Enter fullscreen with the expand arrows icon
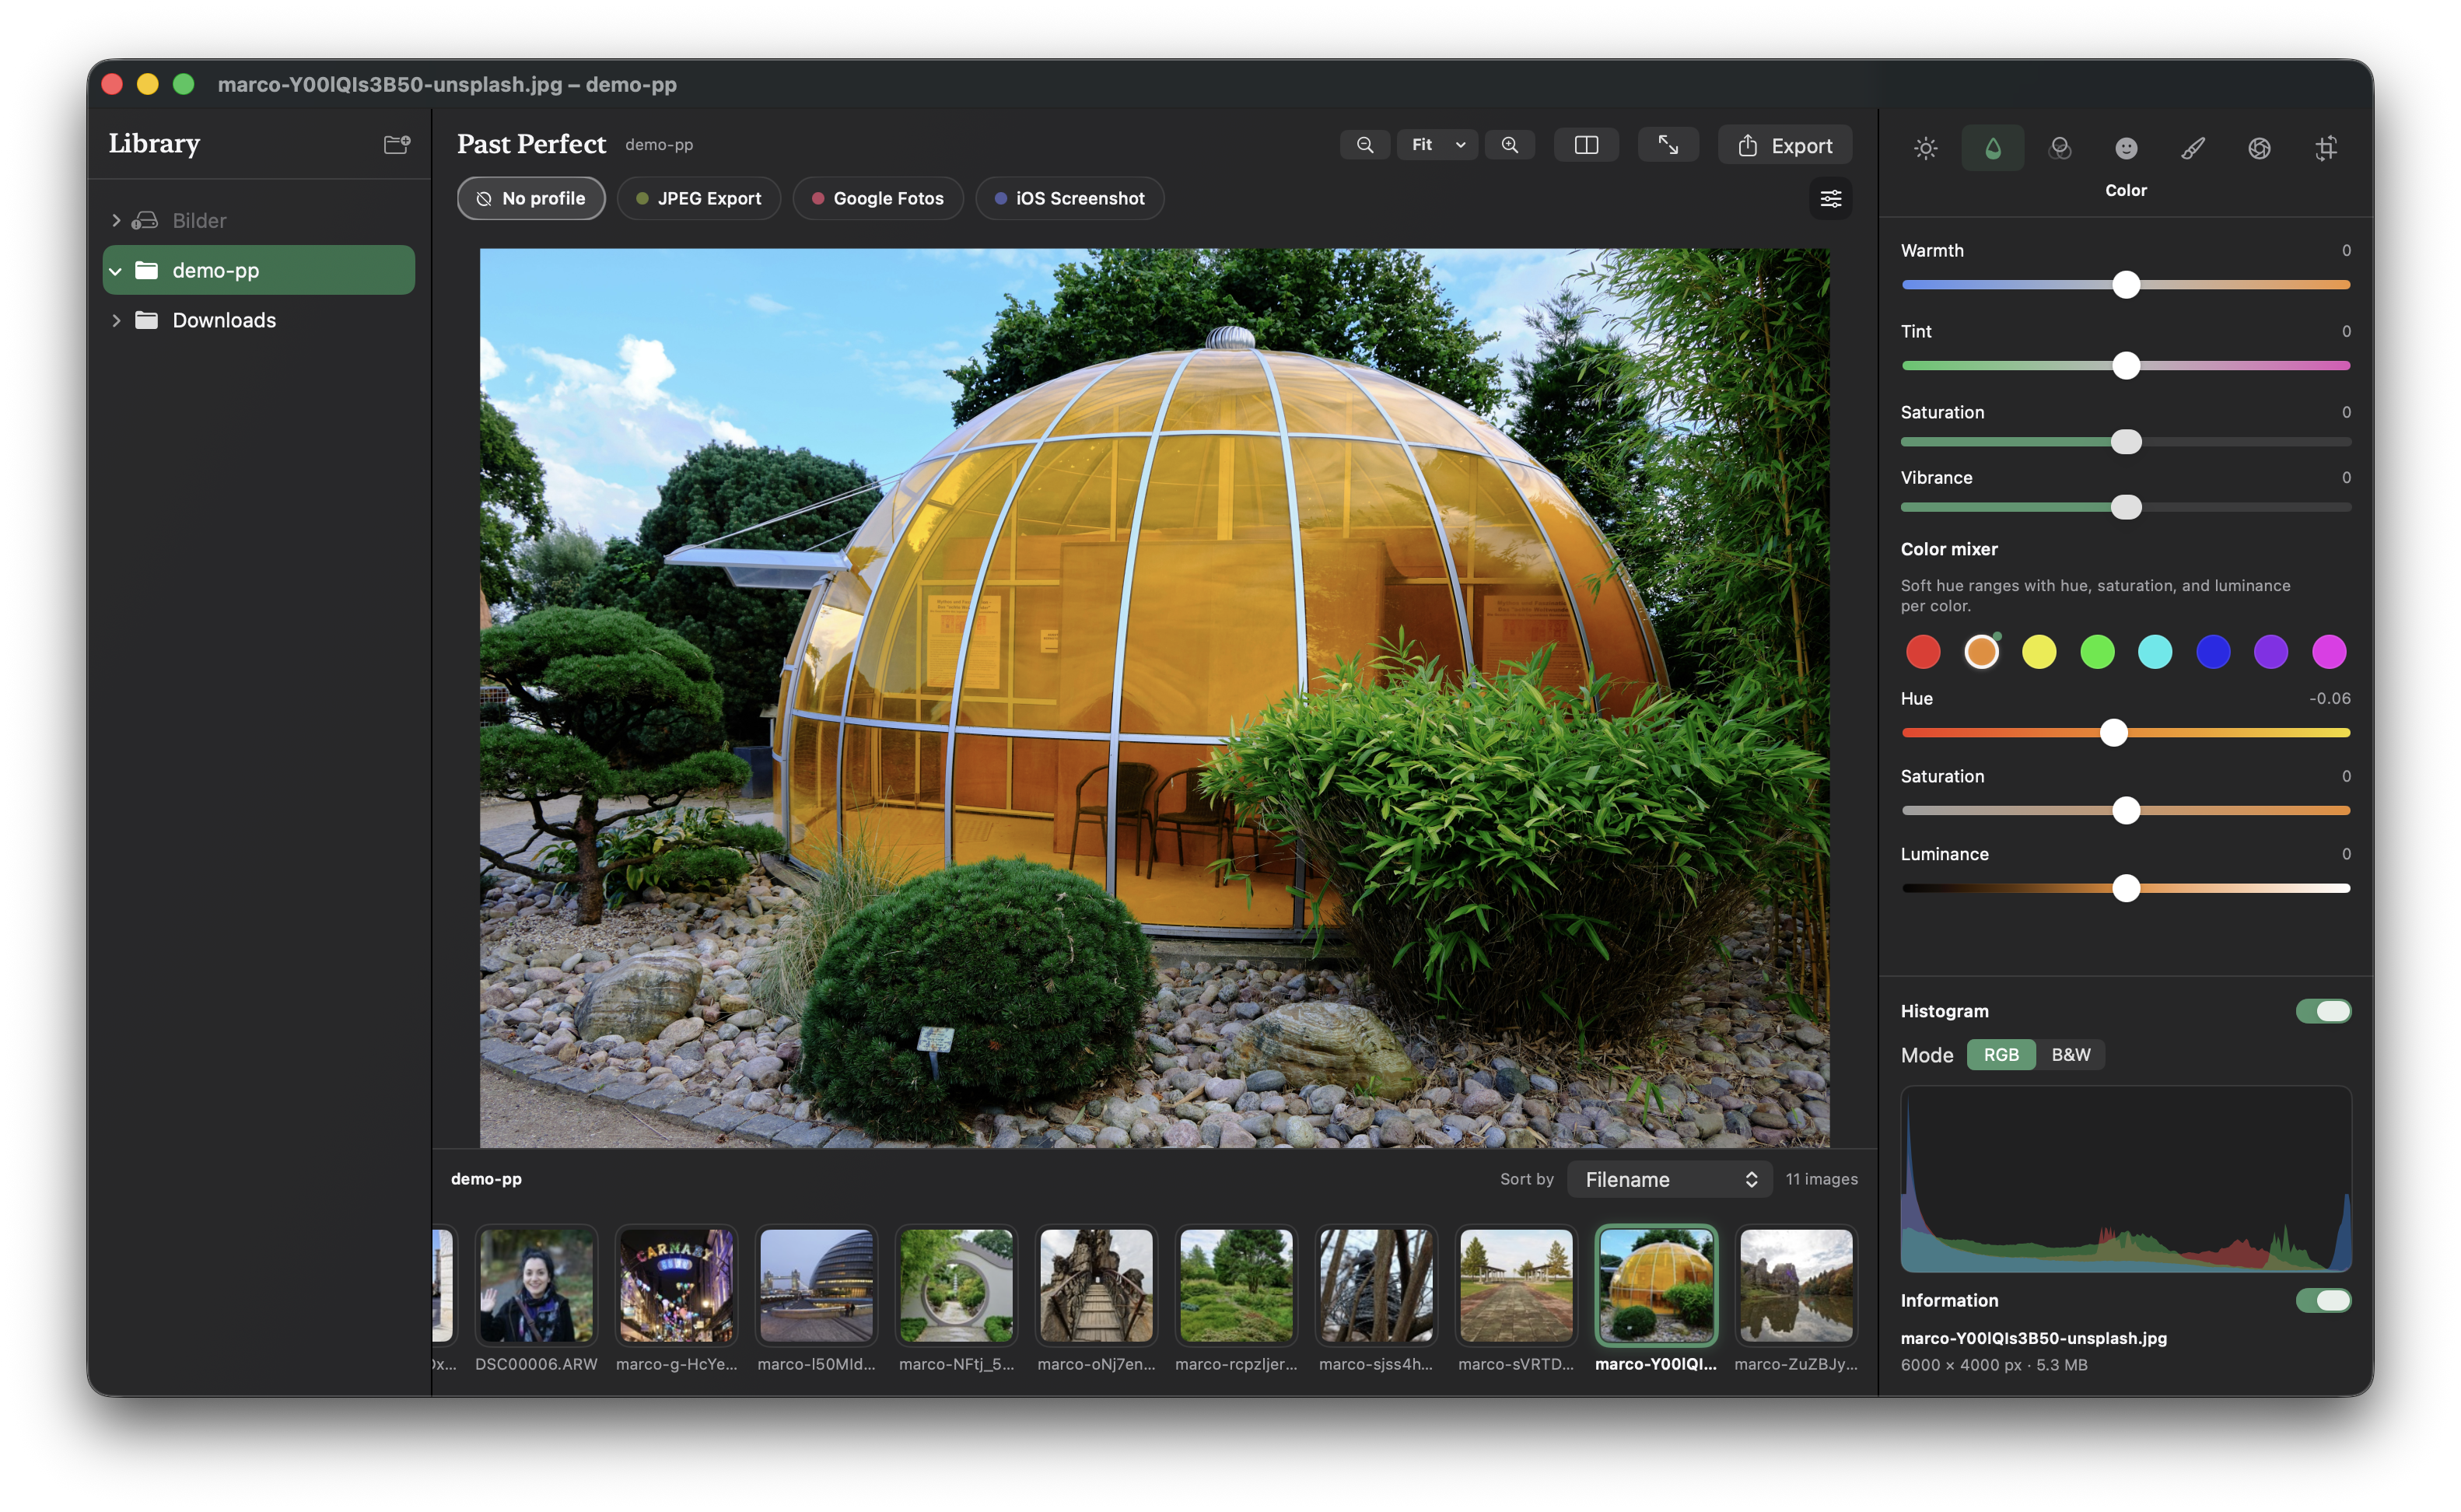 click(x=1668, y=145)
